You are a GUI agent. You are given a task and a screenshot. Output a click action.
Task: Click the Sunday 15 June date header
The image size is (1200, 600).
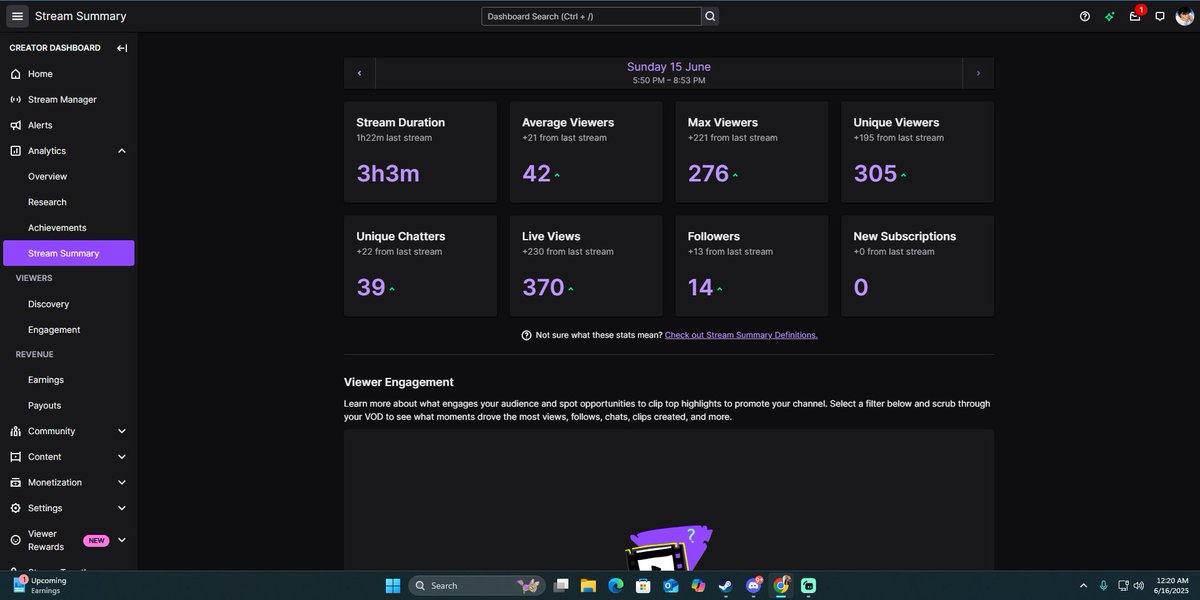669,67
